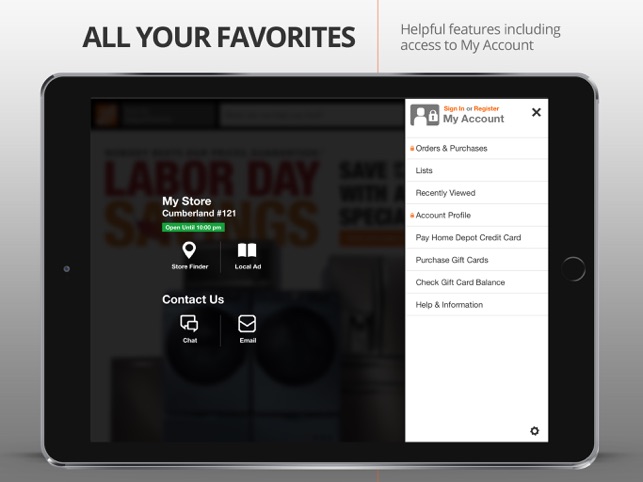
Task: Open Recently Viewed items
Action: click(477, 193)
